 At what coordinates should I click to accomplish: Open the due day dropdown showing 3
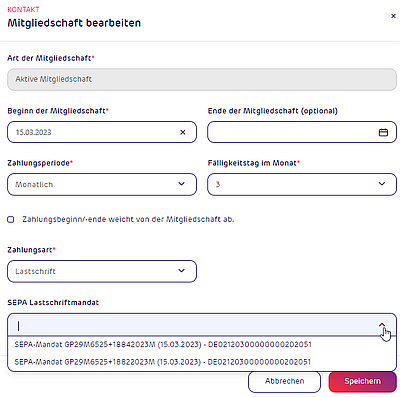[x=302, y=184]
